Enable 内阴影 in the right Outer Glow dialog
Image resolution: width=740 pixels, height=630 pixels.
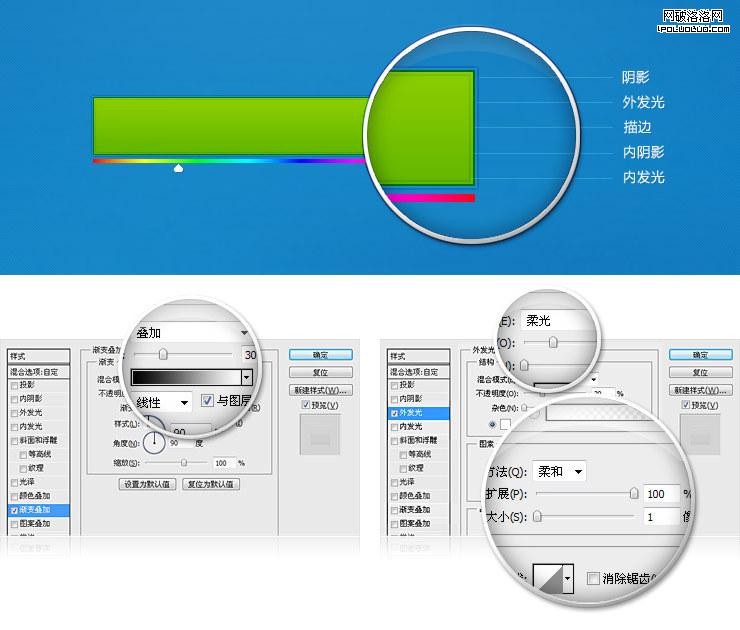(x=394, y=399)
